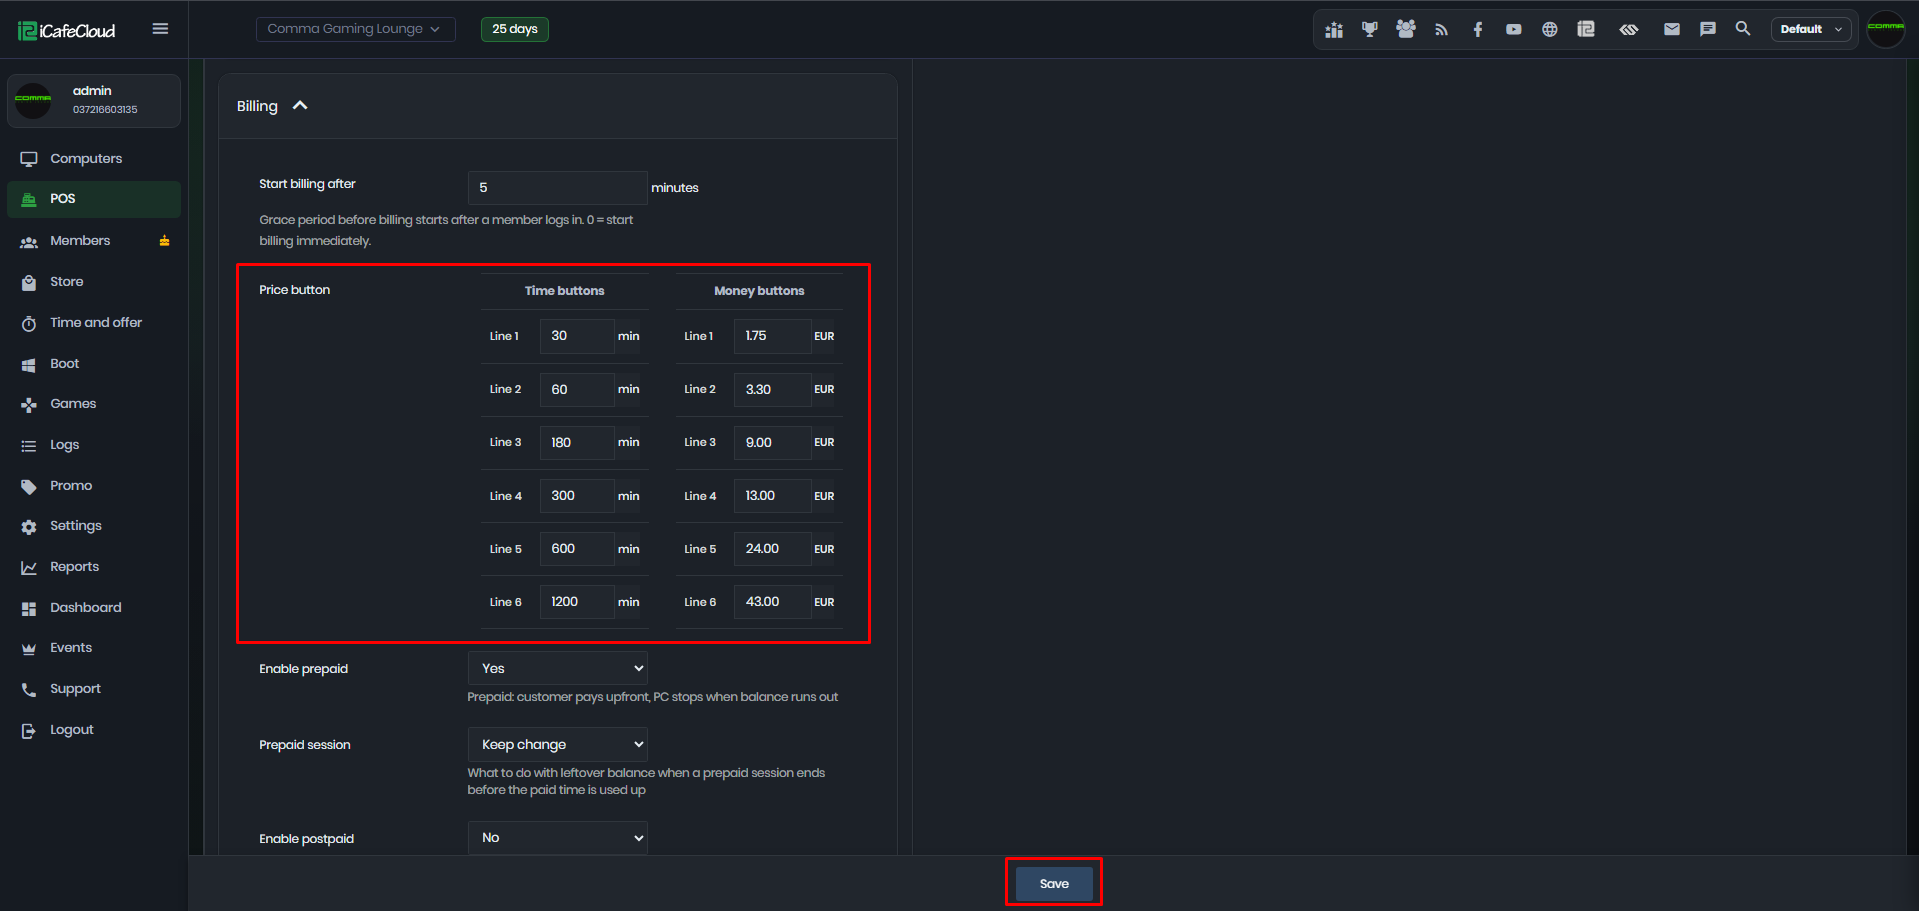Open Time and offer section
This screenshot has width=1919, height=911.
94,323
